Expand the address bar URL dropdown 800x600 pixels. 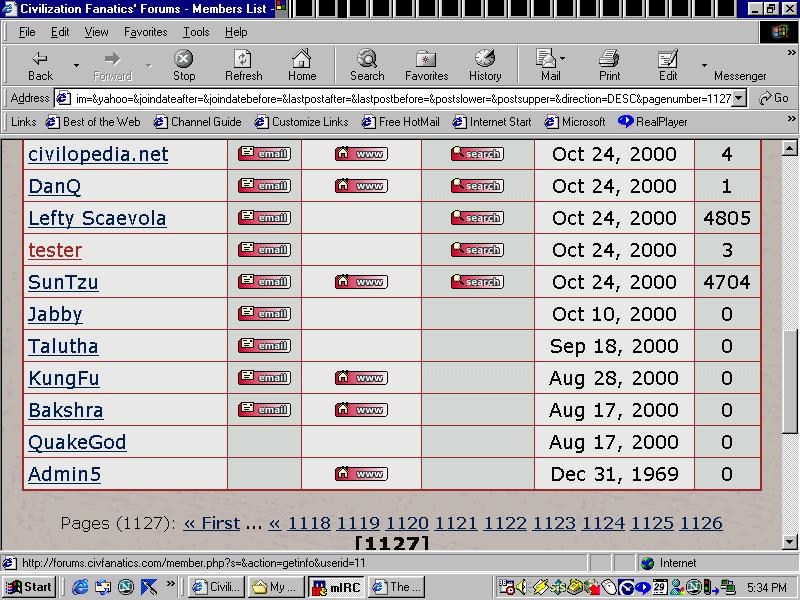point(739,98)
